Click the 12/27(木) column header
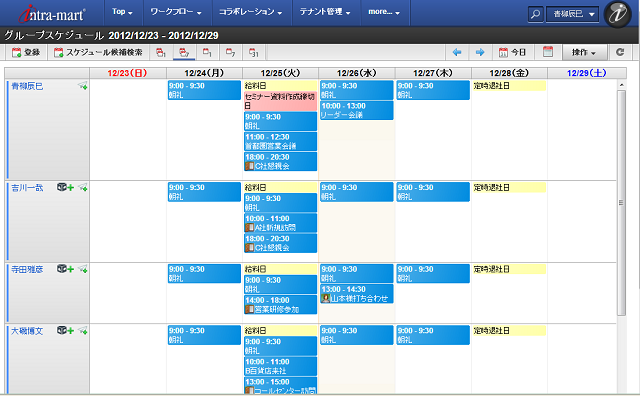 433,73
